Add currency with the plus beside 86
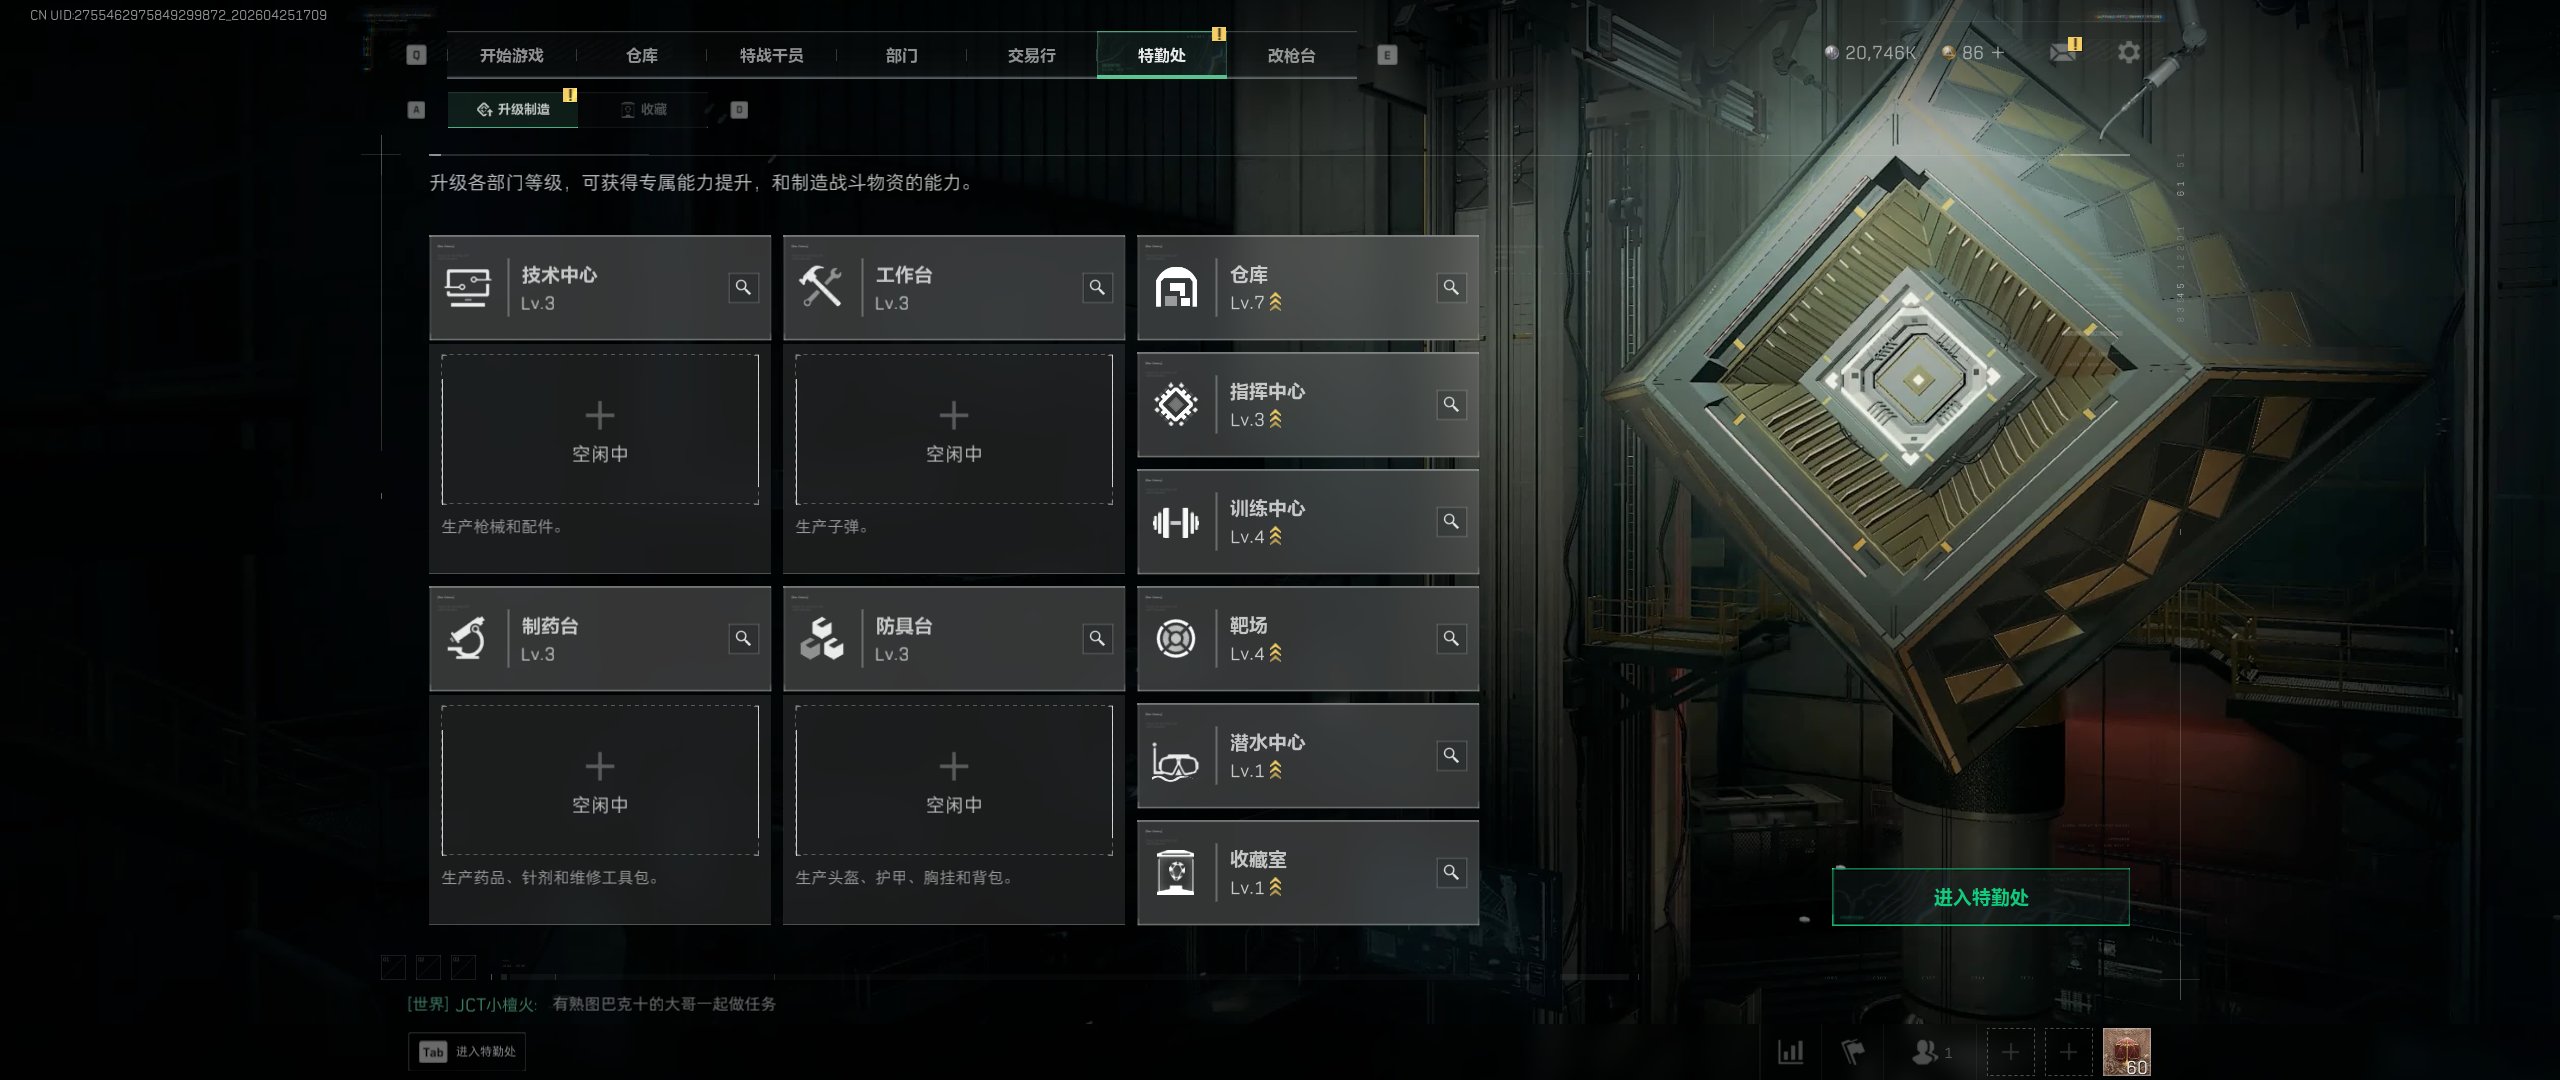Viewport: 2560px width, 1080px height. coord(1998,52)
